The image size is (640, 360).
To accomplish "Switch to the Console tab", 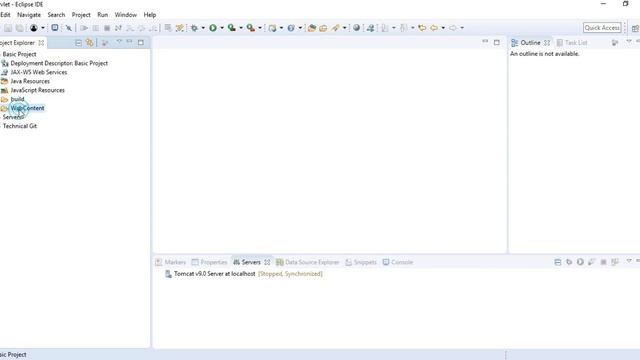I will tap(398, 262).
